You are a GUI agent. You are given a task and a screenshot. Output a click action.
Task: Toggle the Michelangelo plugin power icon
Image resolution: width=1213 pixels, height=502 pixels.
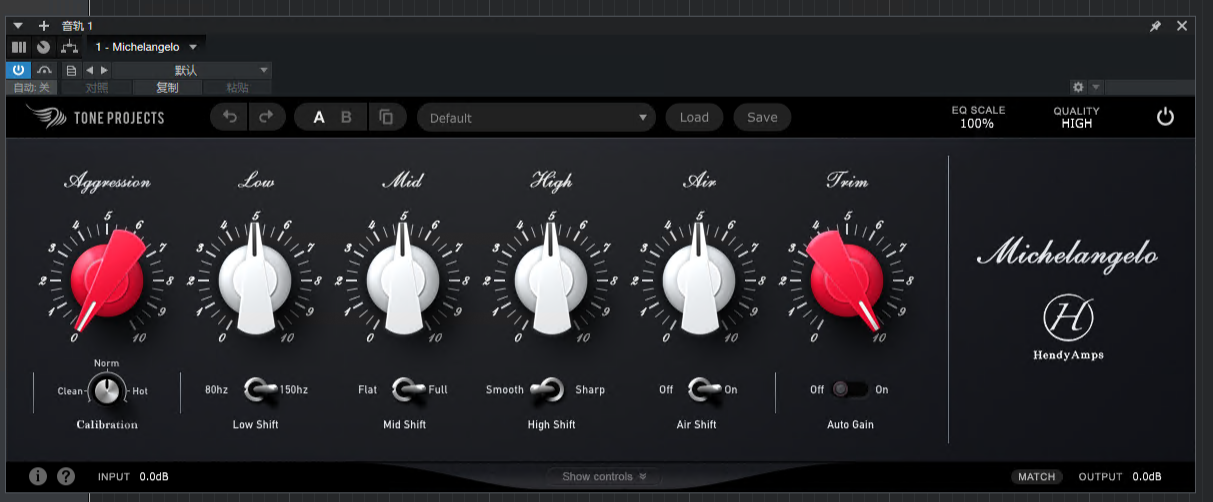pyautogui.click(x=1165, y=117)
